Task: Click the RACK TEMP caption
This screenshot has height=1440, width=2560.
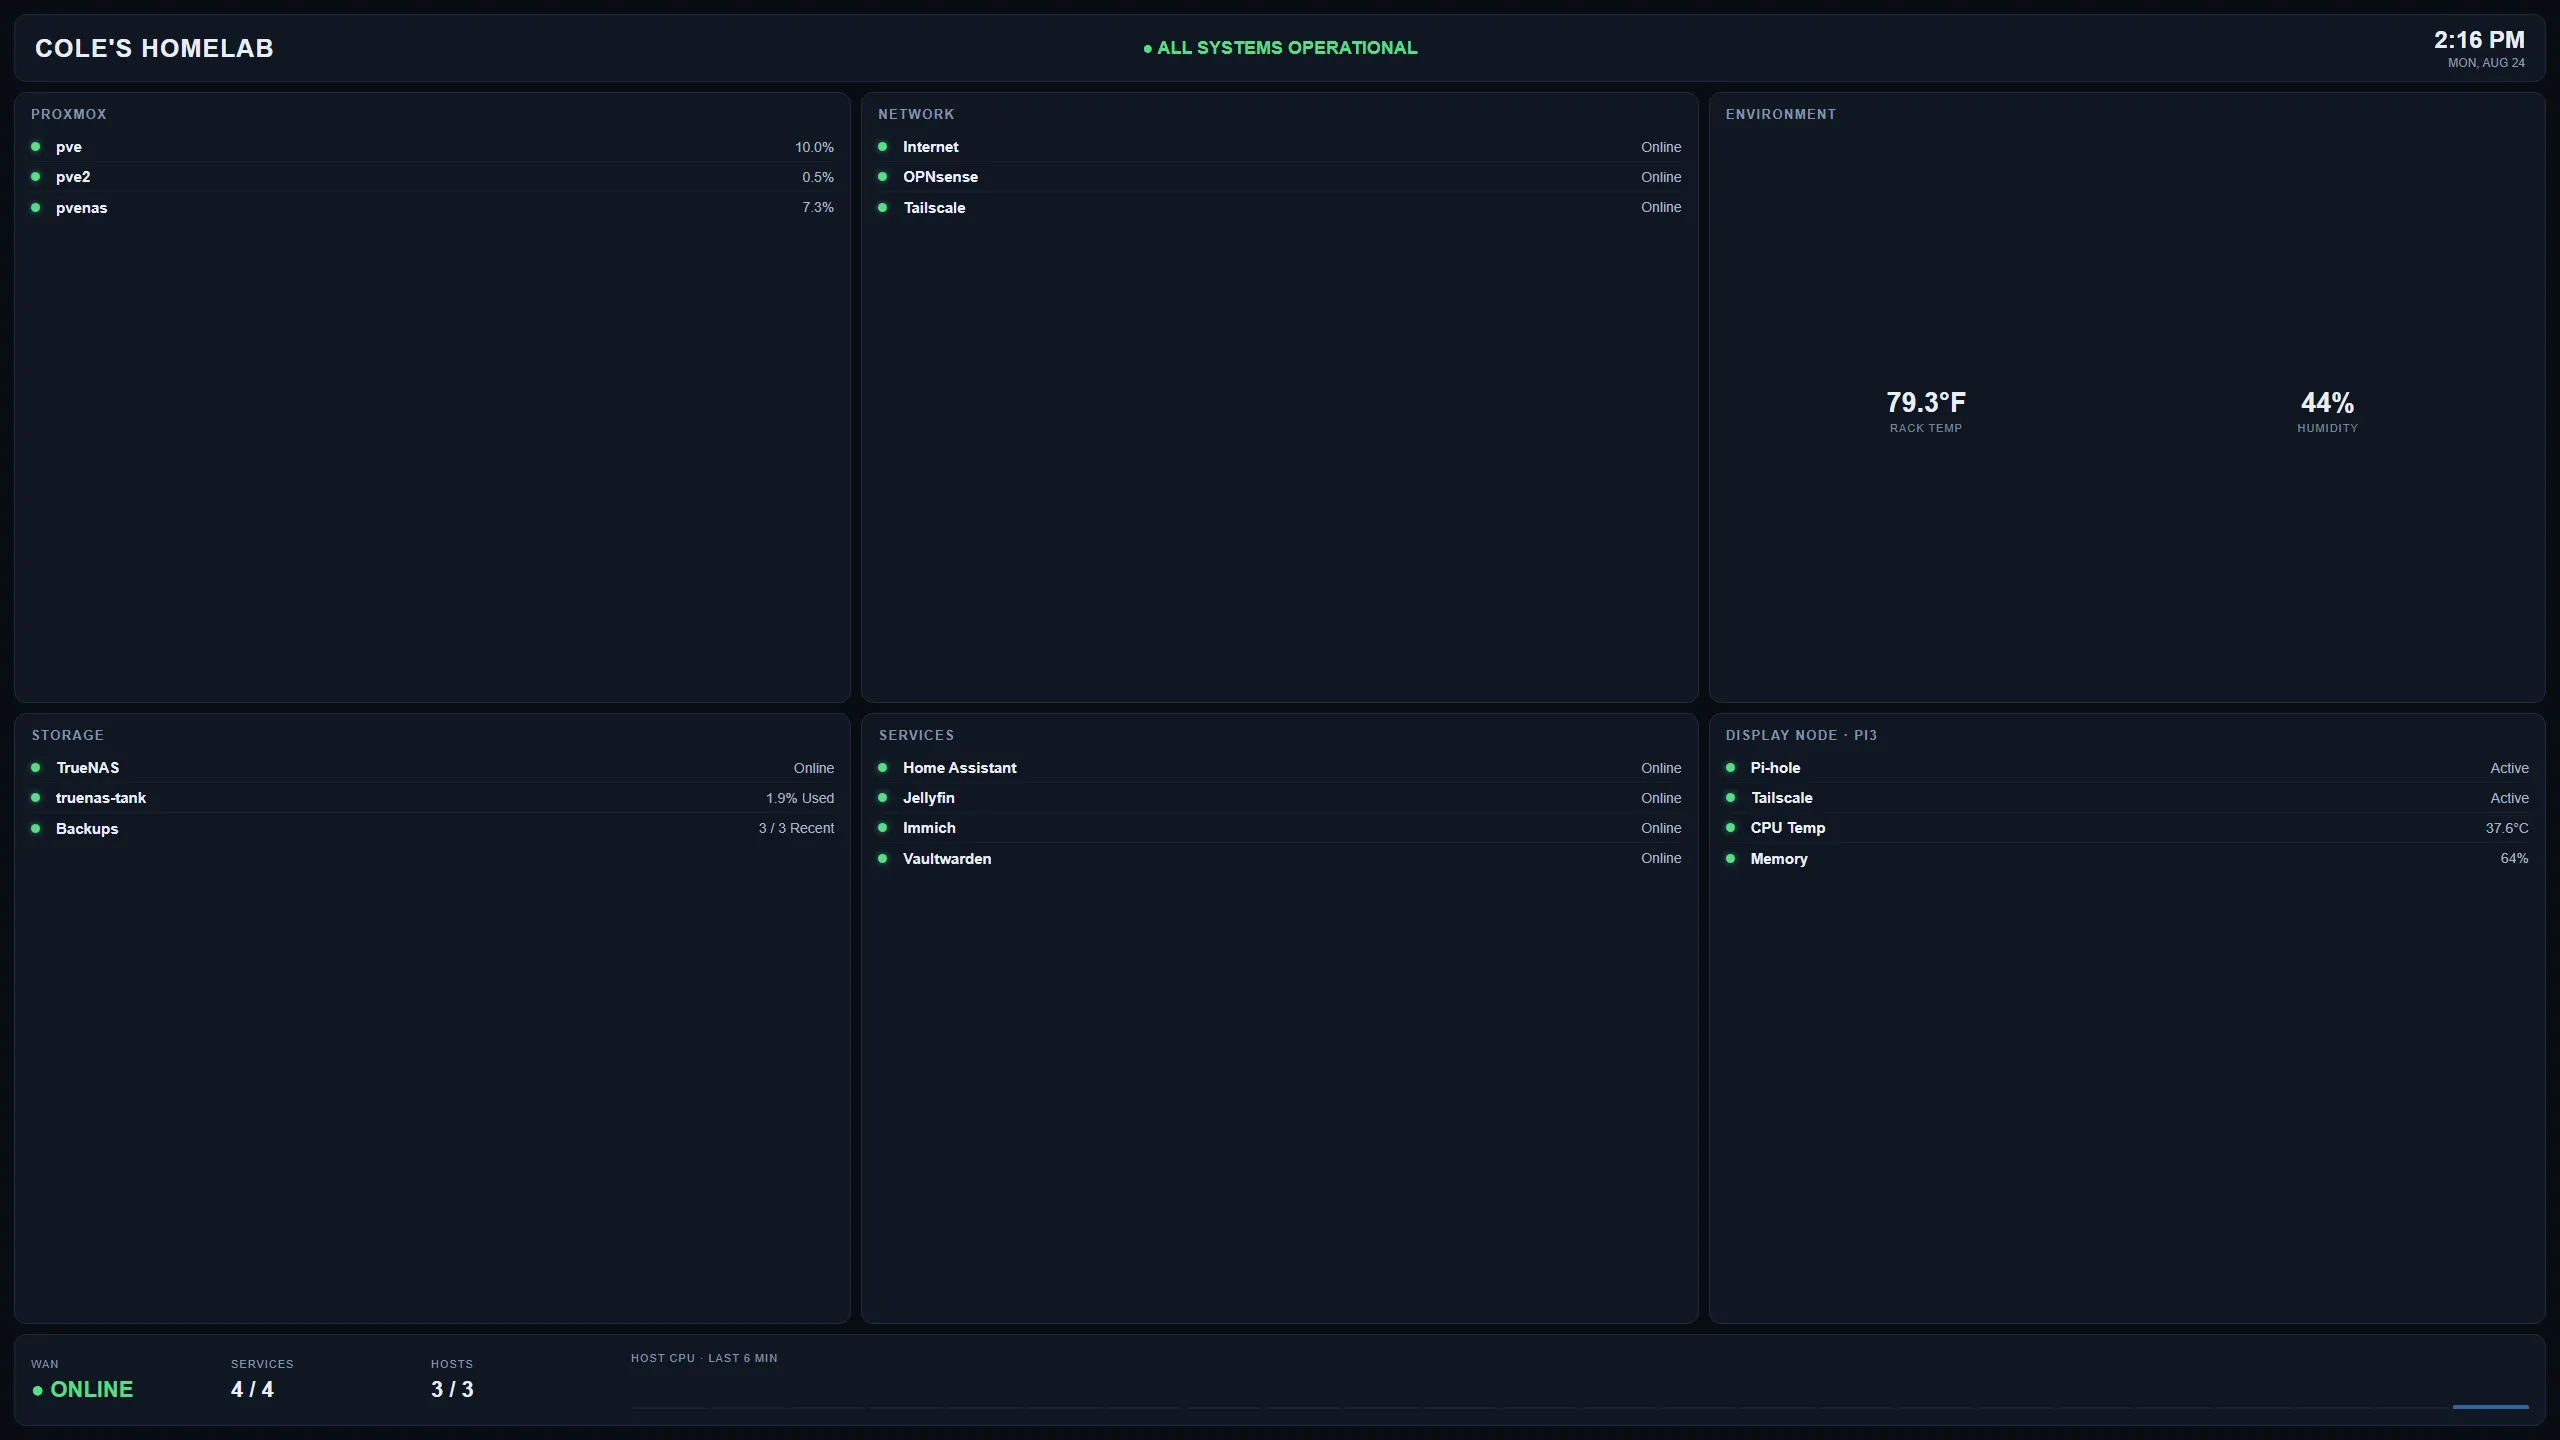Action: tap(1926, 428)
